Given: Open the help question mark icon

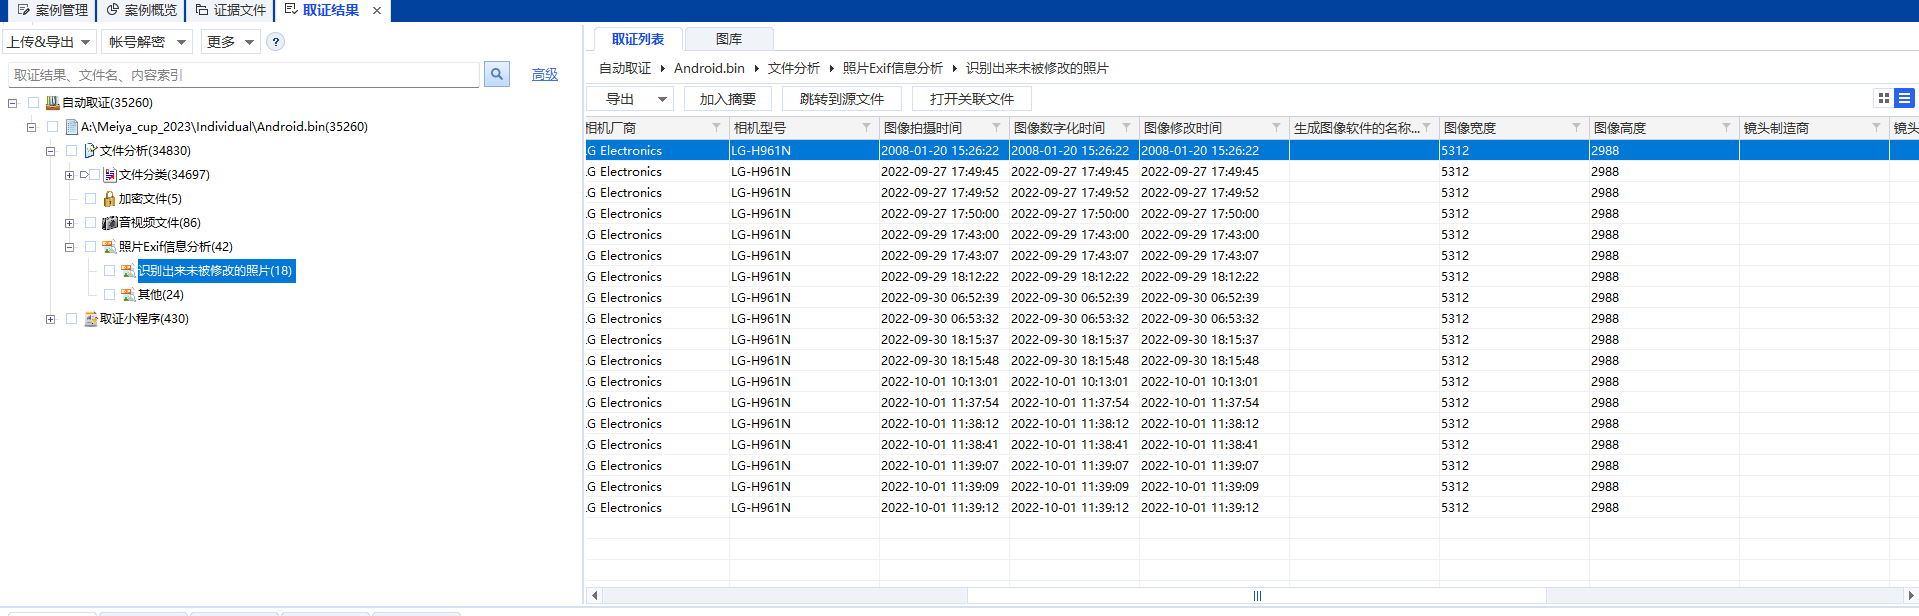Looking at the screenshot, I should 276,42.
